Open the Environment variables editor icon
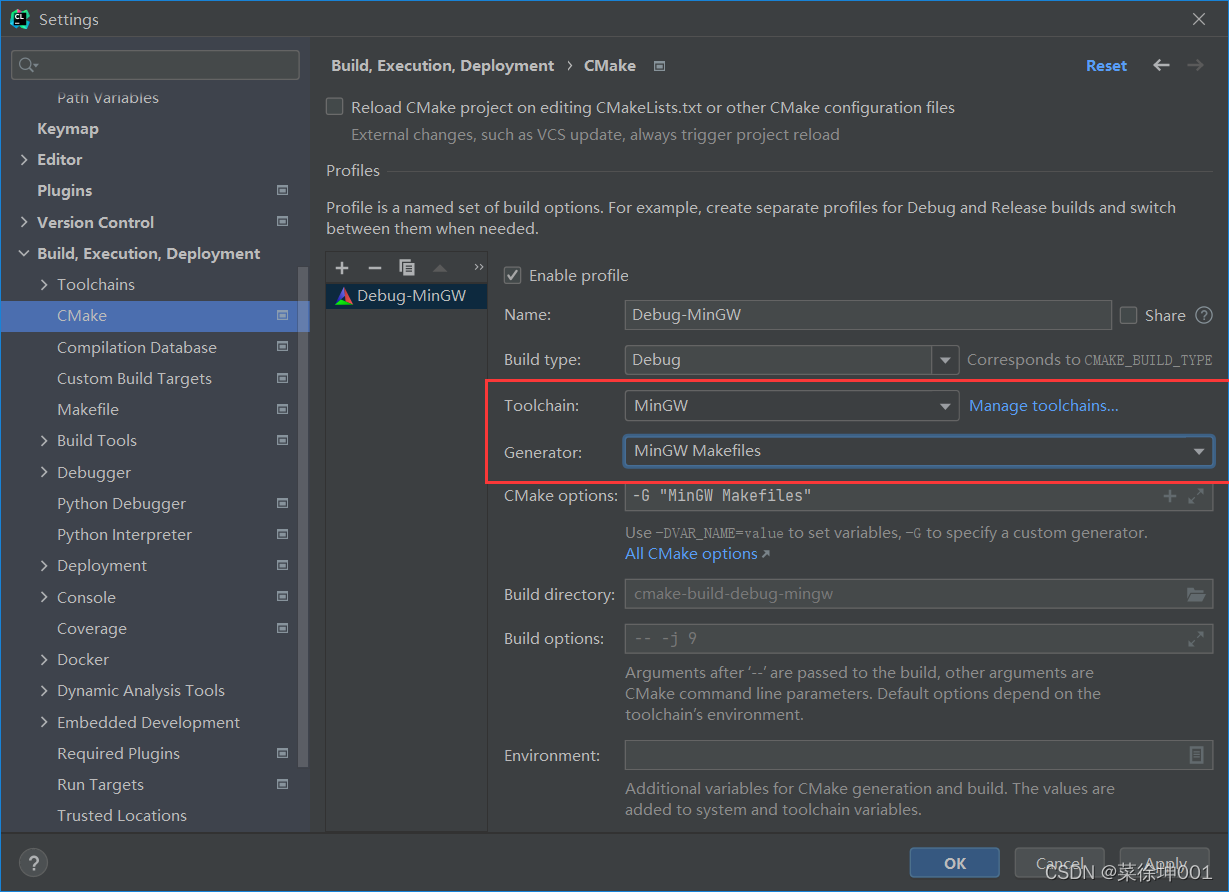This screenshot has height=892, width=1229. point(1196,755)
